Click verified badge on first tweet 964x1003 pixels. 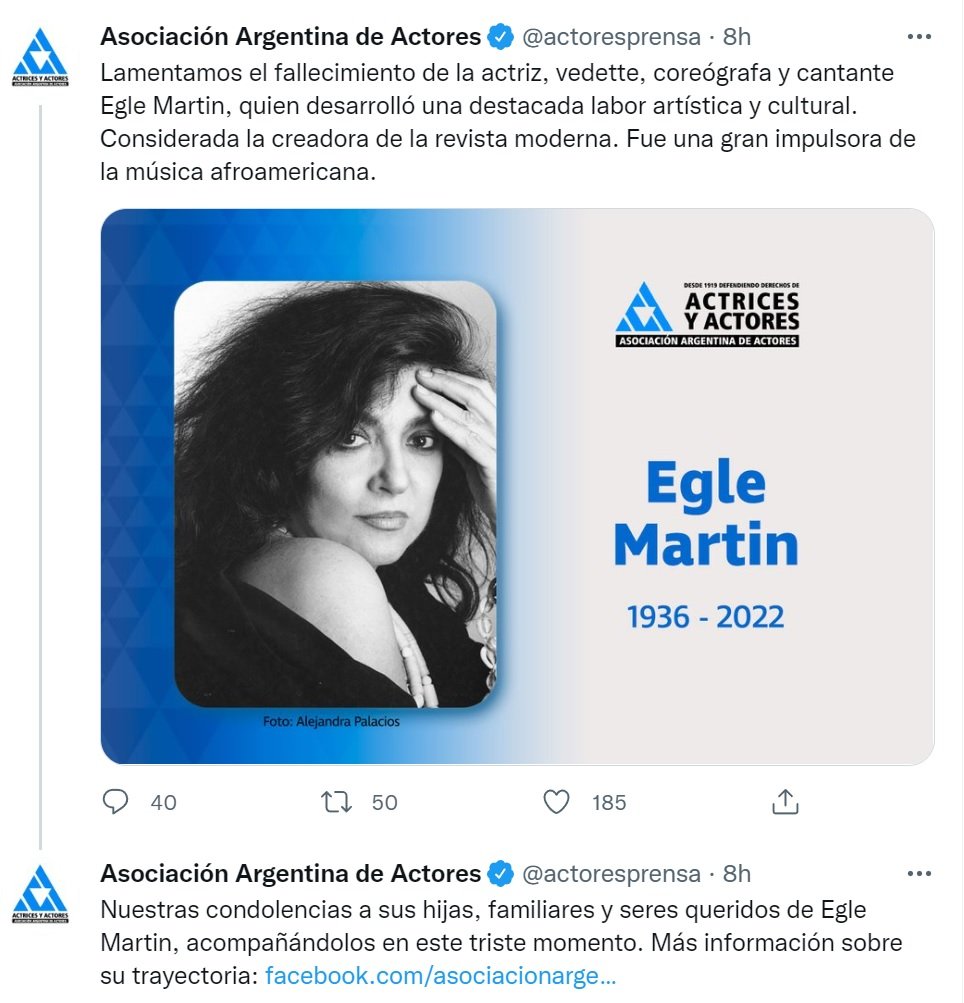[501, 36]
